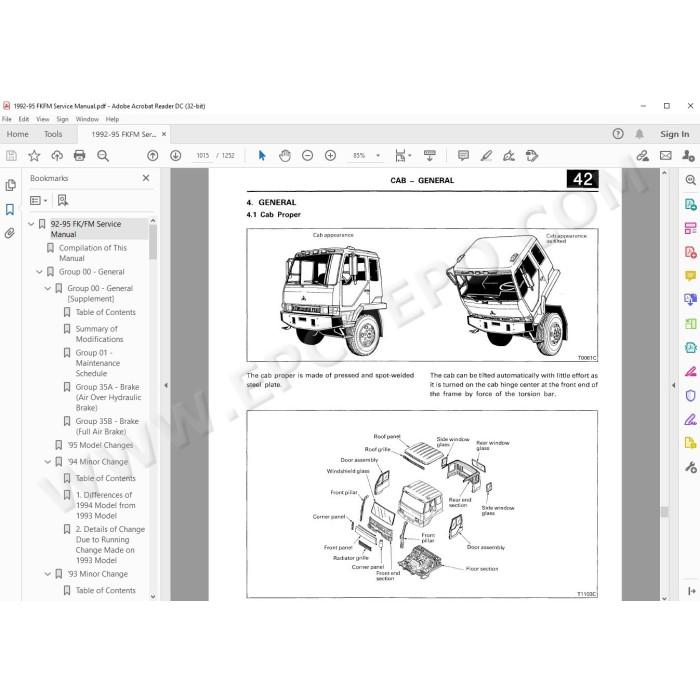Image resolution: width=700 pixels, height=700 pixels.
Task: Toggle bookmarks panel icon in left rail
Action: 10,209
